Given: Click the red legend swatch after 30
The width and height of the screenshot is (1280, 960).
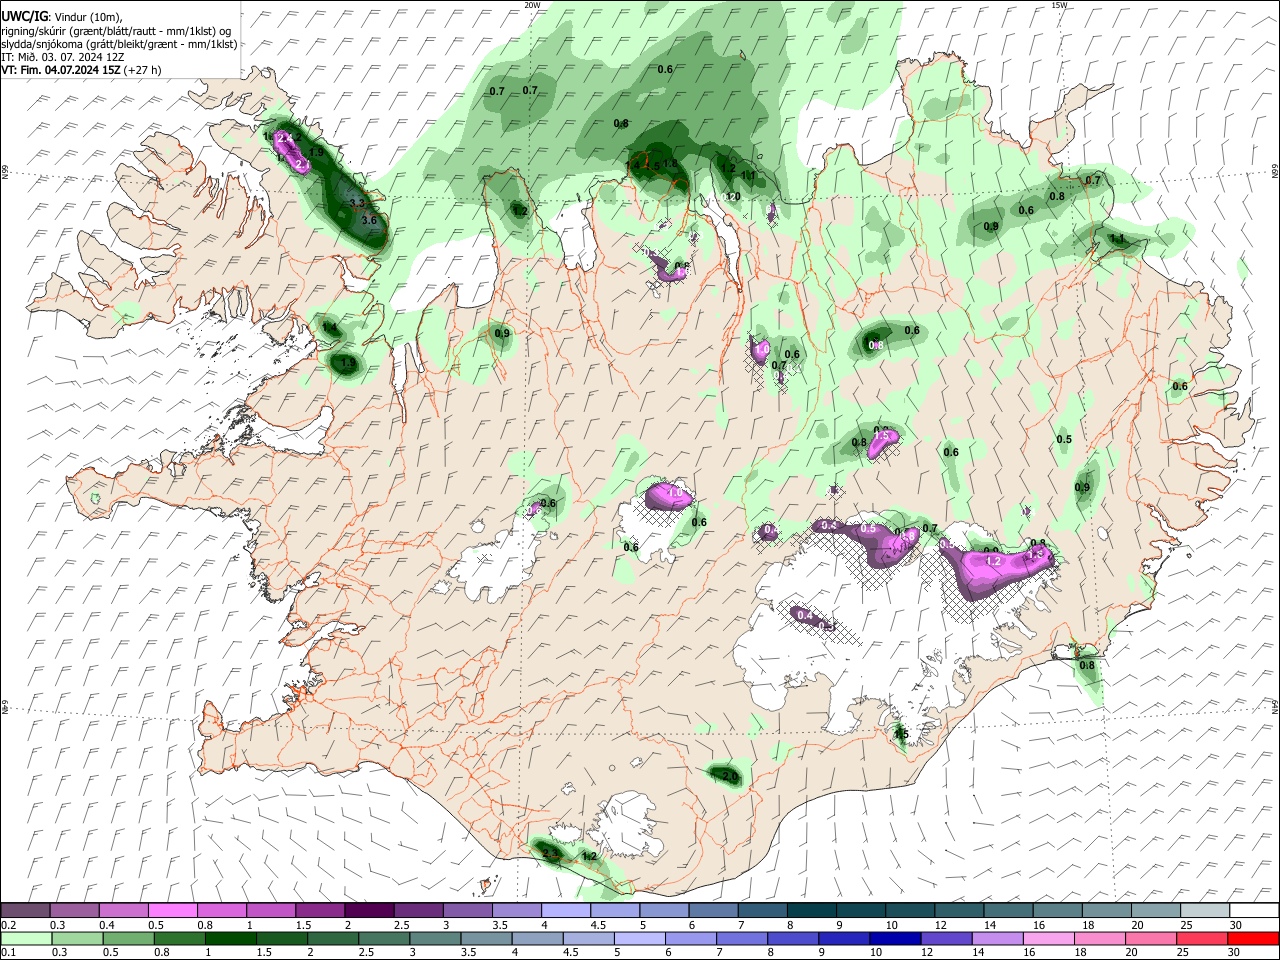Looking at the screenshot, I should [1254, 938].
